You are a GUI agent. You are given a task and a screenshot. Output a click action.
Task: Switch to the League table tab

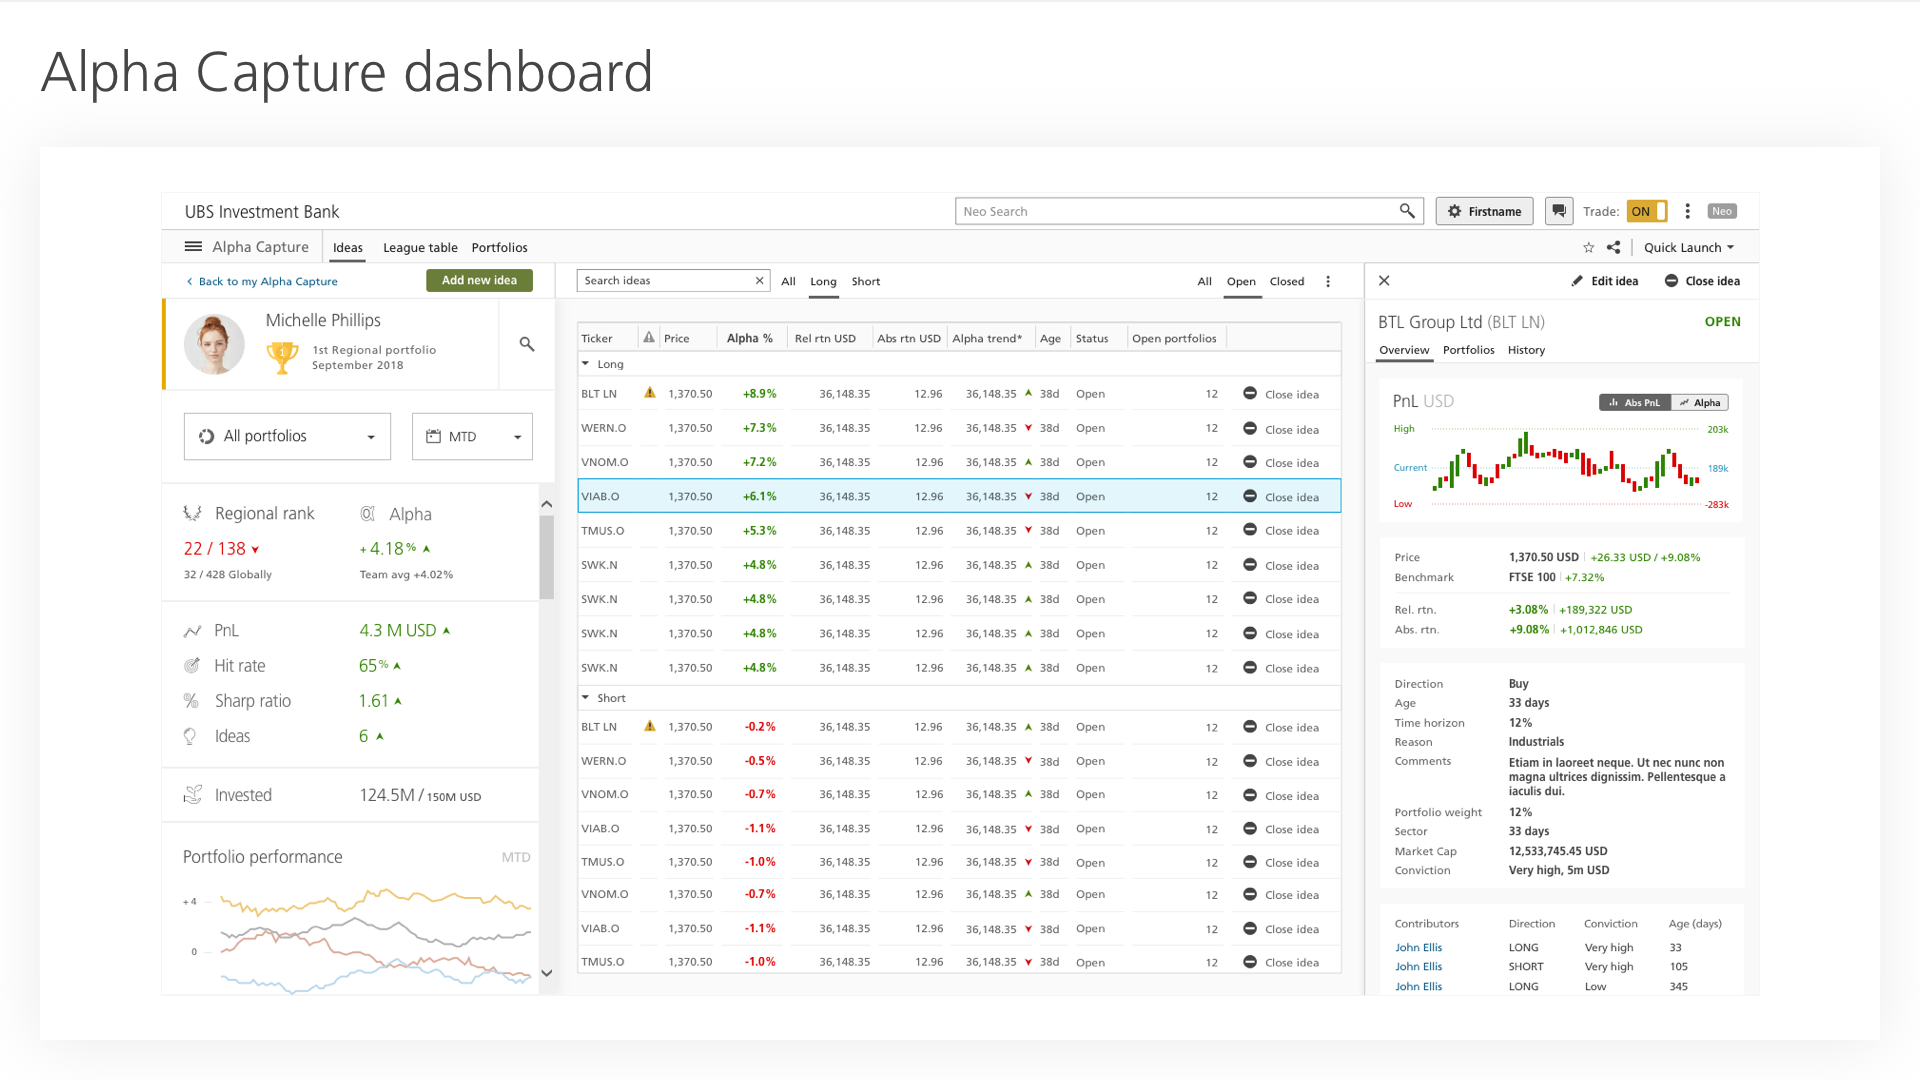click(x=420, y=248)
